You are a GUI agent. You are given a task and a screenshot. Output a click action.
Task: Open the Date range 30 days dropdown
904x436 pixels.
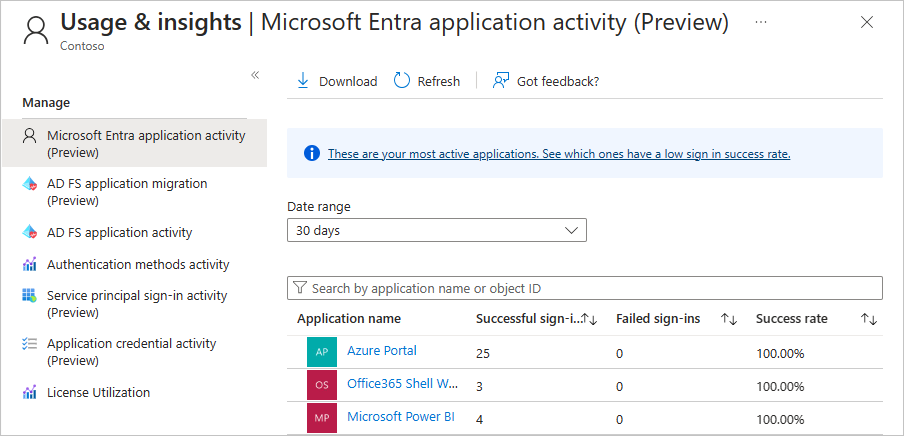point(437,230)
